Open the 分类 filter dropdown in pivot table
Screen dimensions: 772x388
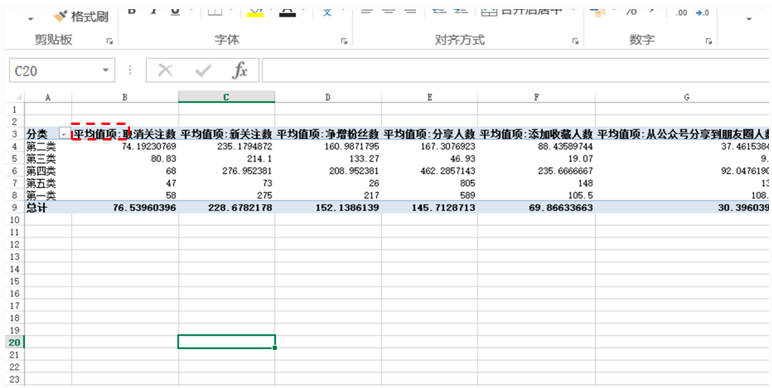click(x=64, y=134)
